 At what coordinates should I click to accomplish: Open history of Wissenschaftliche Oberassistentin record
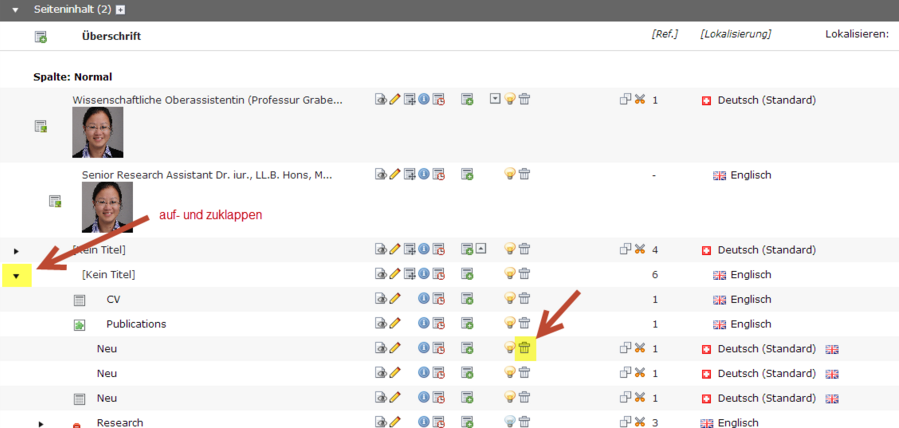[438, 100]
